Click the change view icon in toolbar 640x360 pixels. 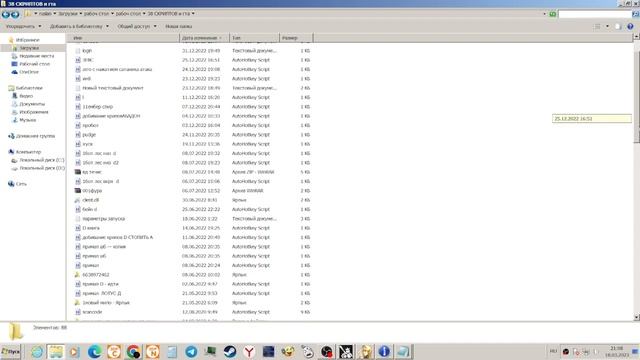pos(598,26)
